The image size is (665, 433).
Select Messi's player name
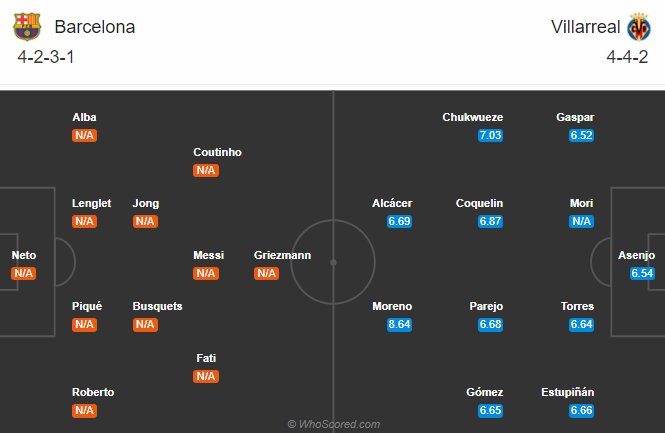click(208, 255)
